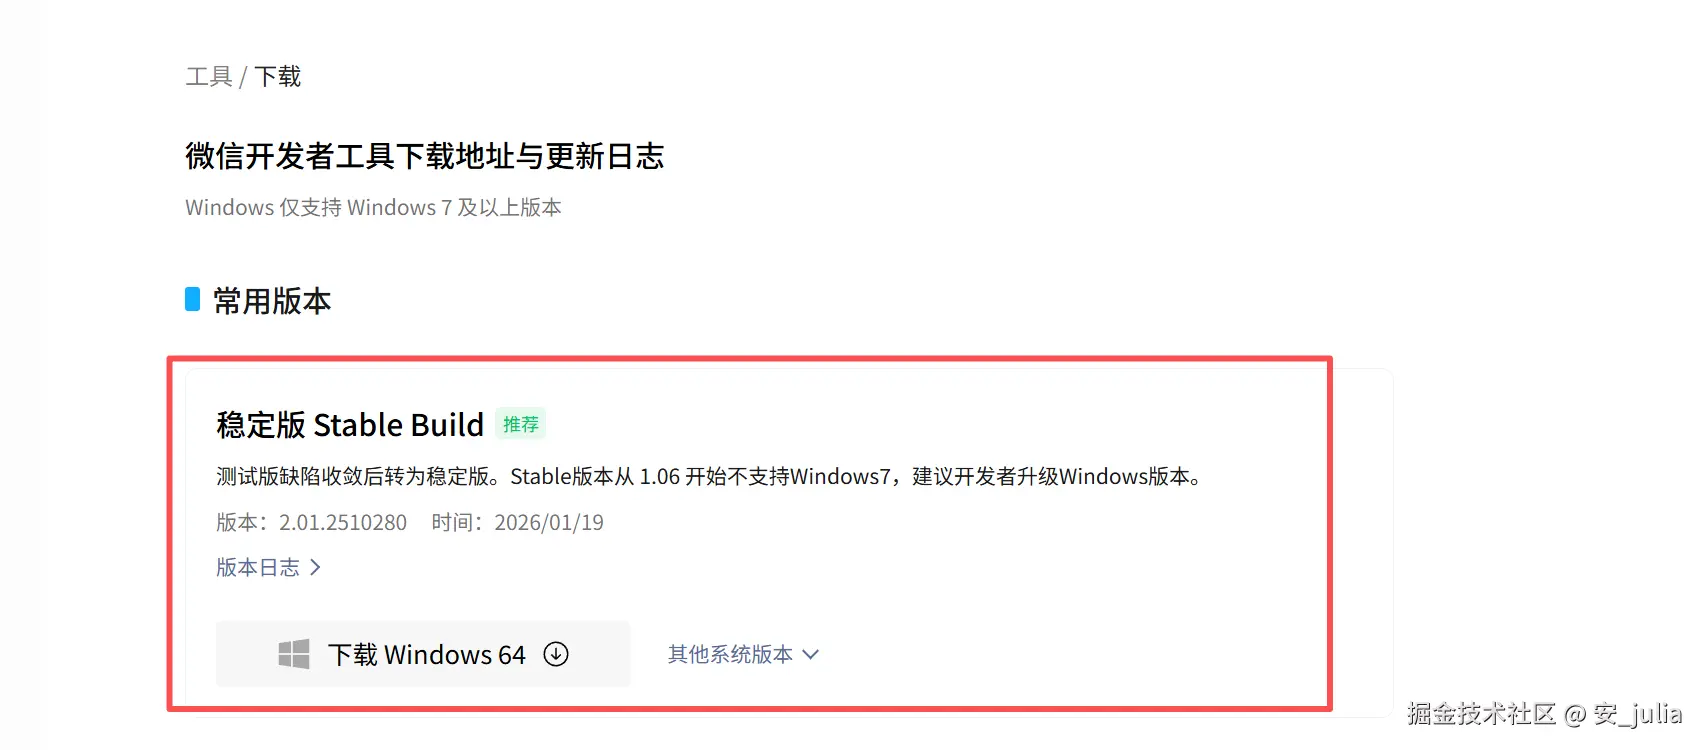1704x750 pixels.
Task: Open the 其他系统版本 dropdown
Action: pos(743,654)
